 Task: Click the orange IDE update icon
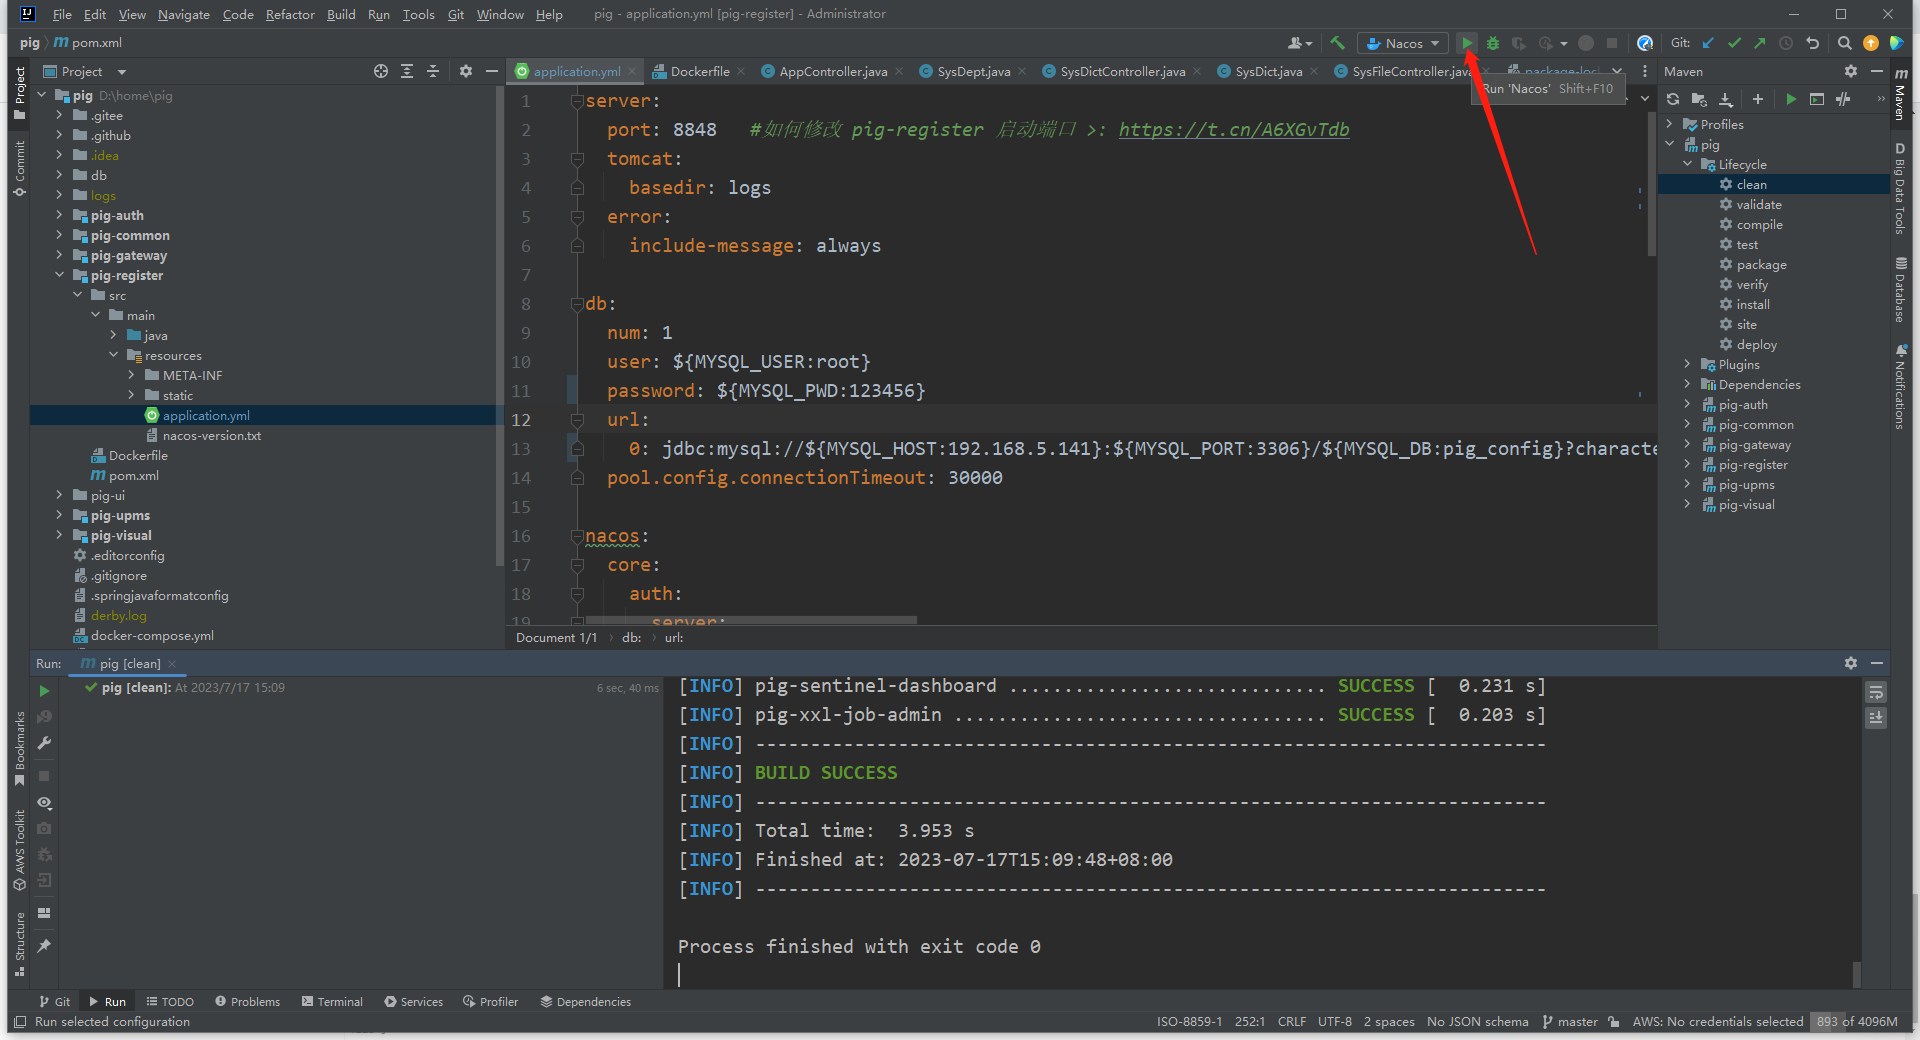coord(1870,43)
